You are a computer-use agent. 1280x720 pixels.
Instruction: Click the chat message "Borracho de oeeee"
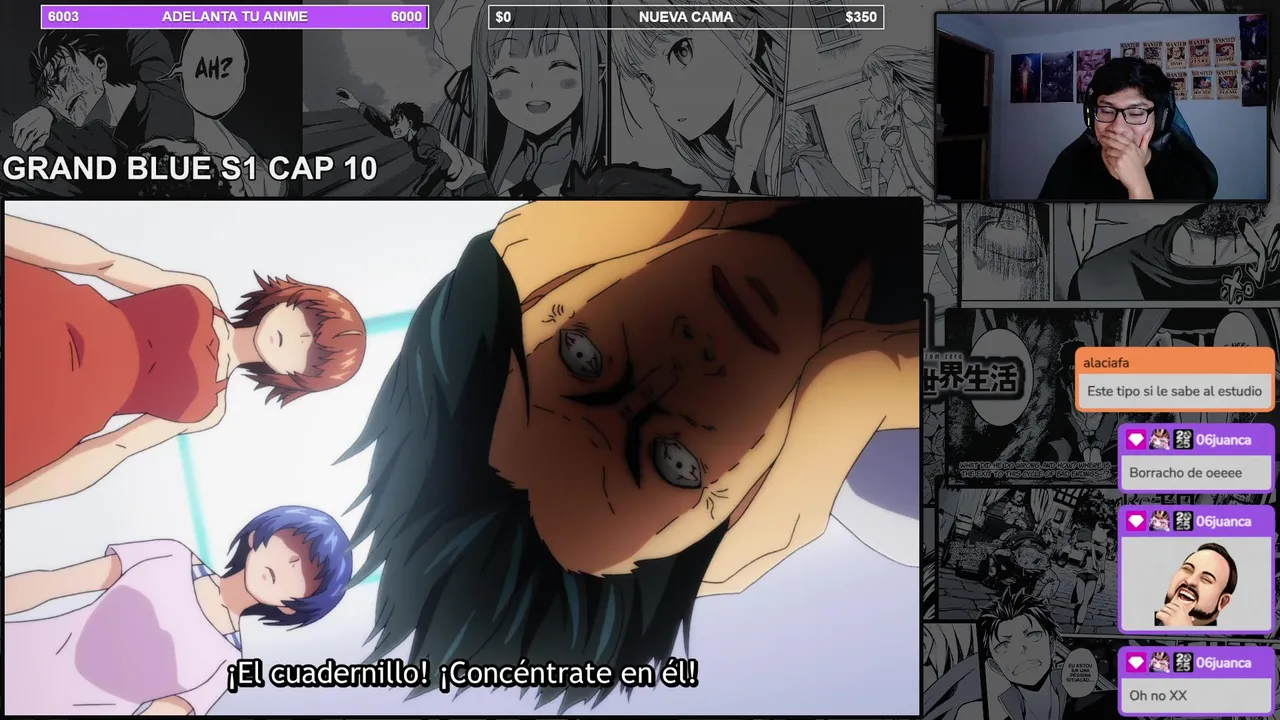[1185, 473]
